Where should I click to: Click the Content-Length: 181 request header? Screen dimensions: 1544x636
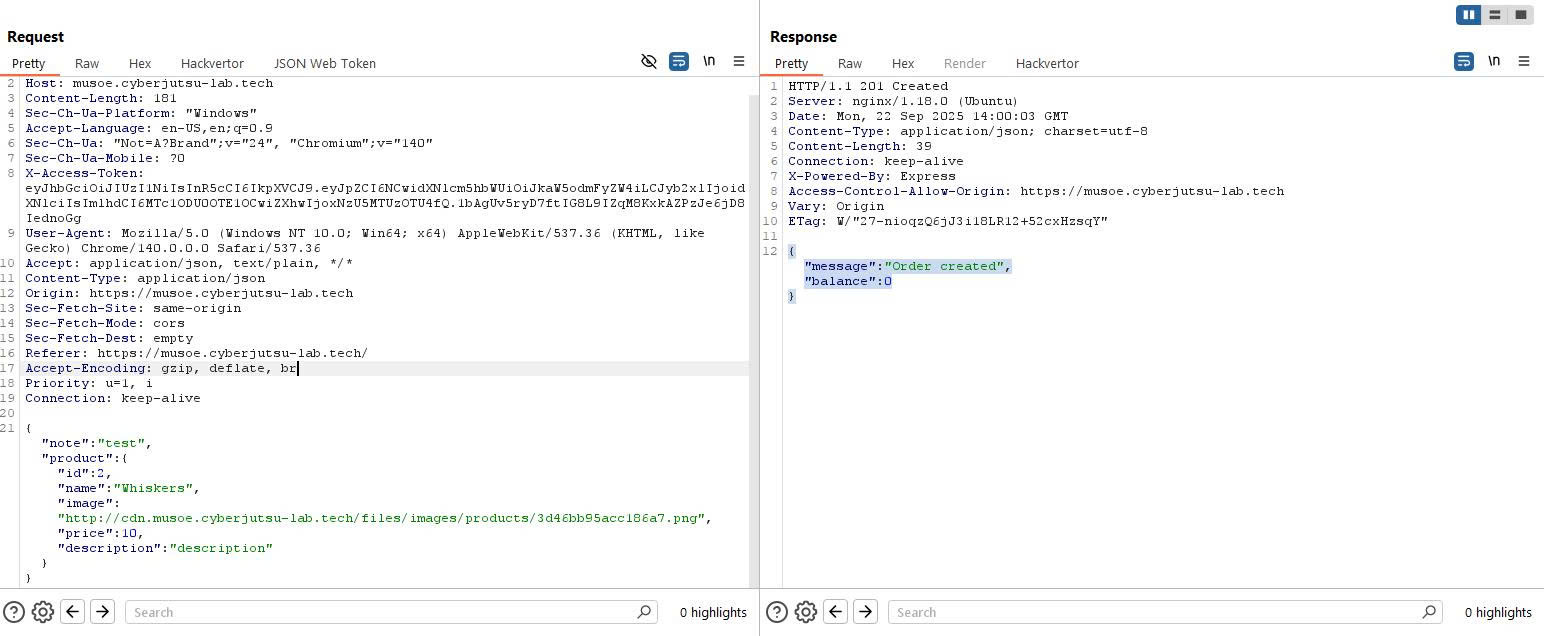(x=101, y=98)
